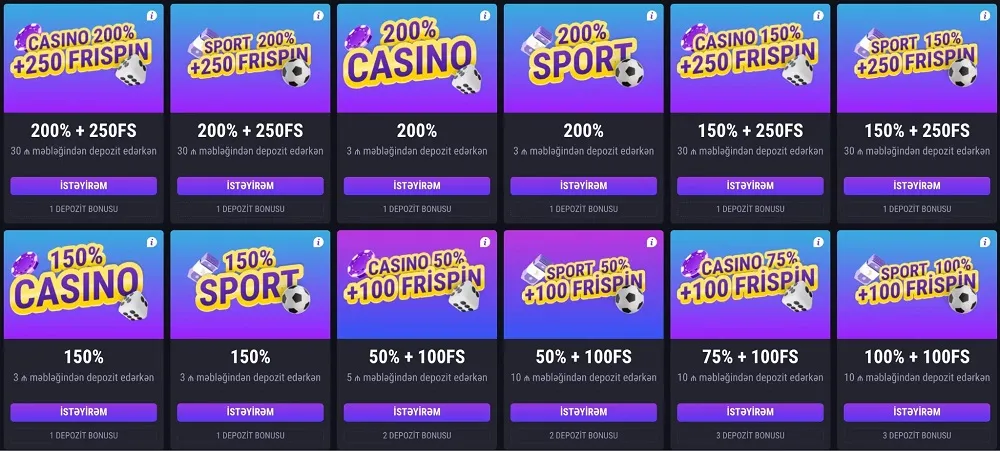1000x451 pixels.
Task: Click İSTƏYİRƏM under 200% Casino bonus
Action: pos(417,186)
